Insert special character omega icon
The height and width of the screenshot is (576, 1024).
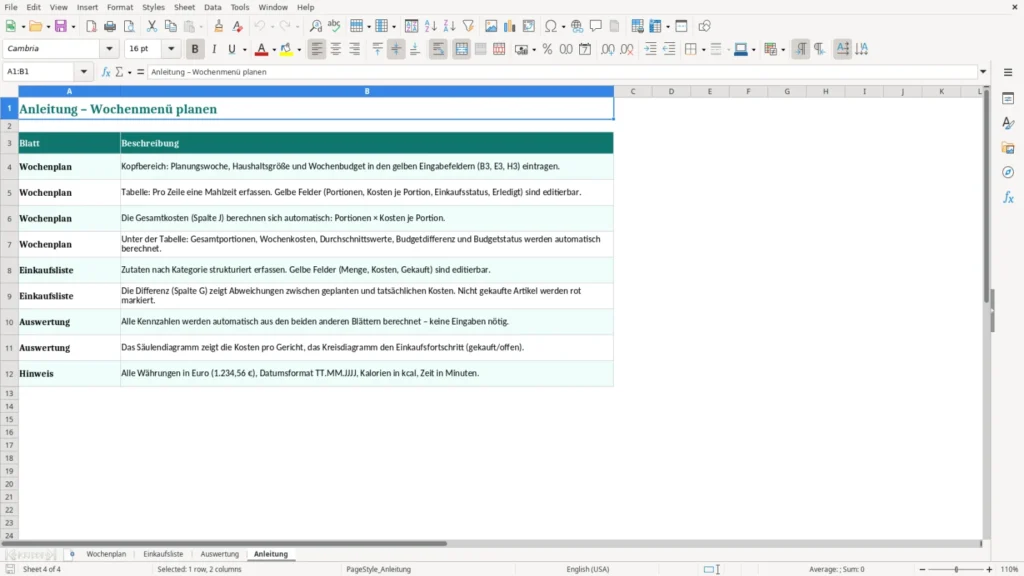tap(551, 26)
